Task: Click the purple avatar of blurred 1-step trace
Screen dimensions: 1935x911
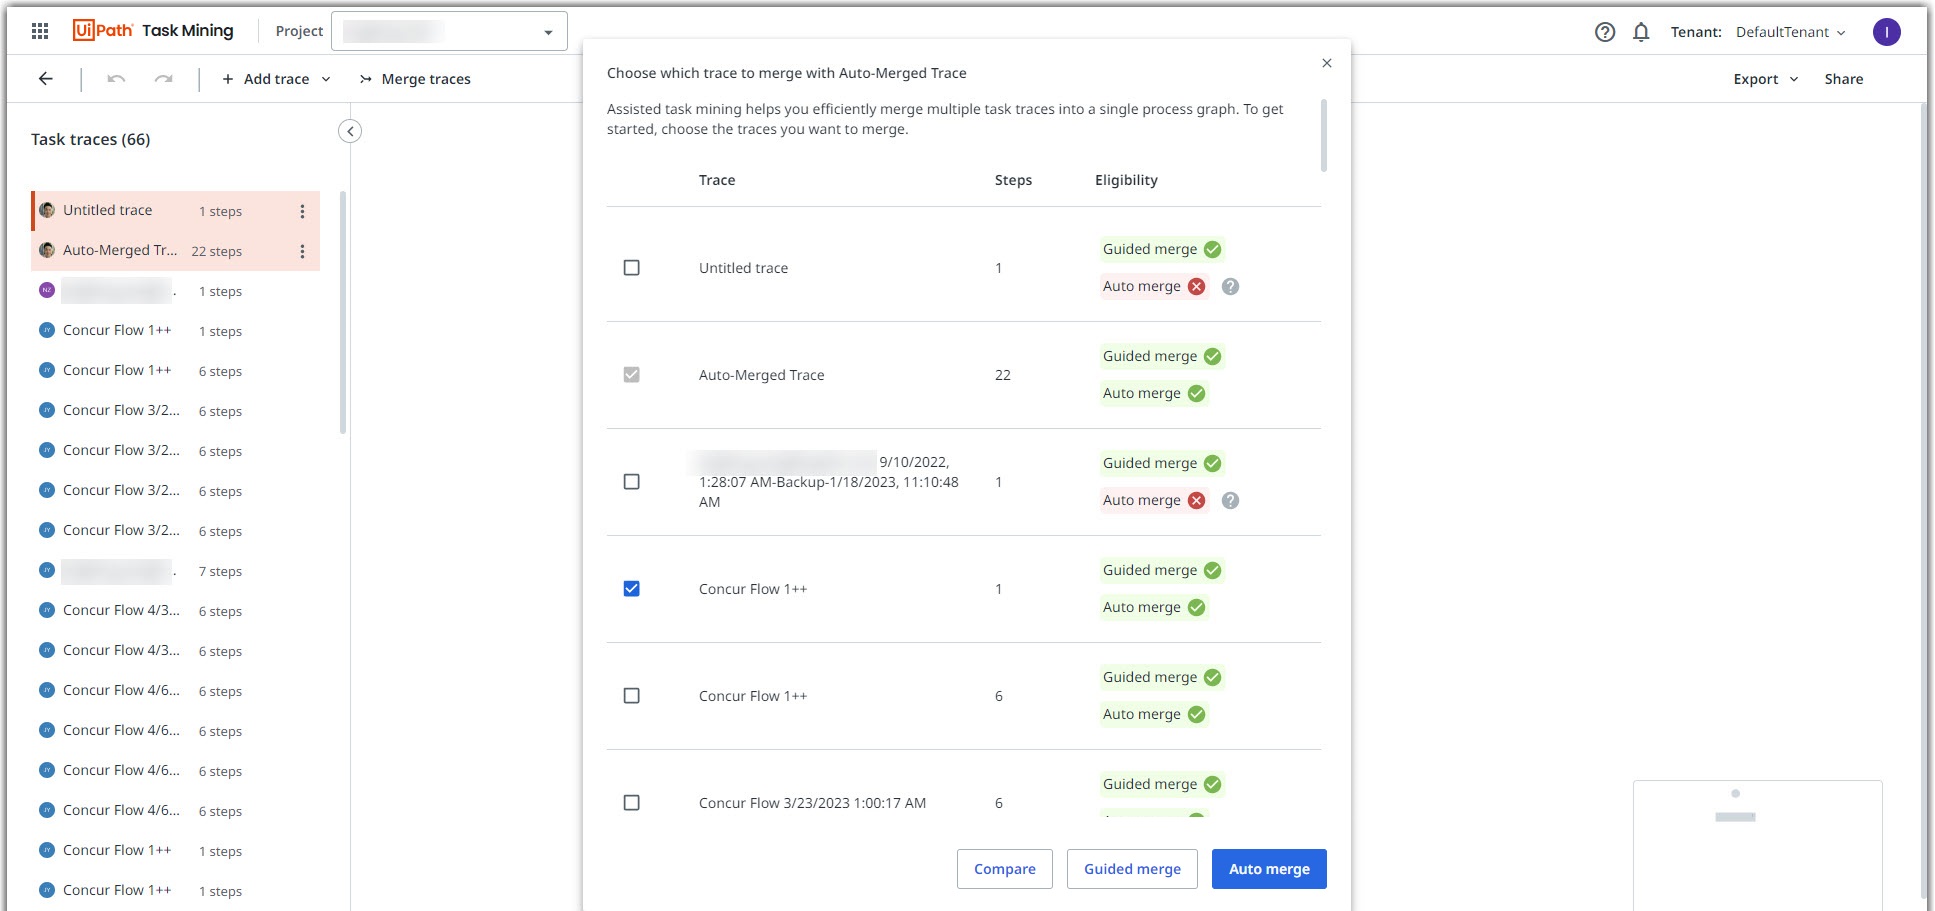Action: pos(47,290)
